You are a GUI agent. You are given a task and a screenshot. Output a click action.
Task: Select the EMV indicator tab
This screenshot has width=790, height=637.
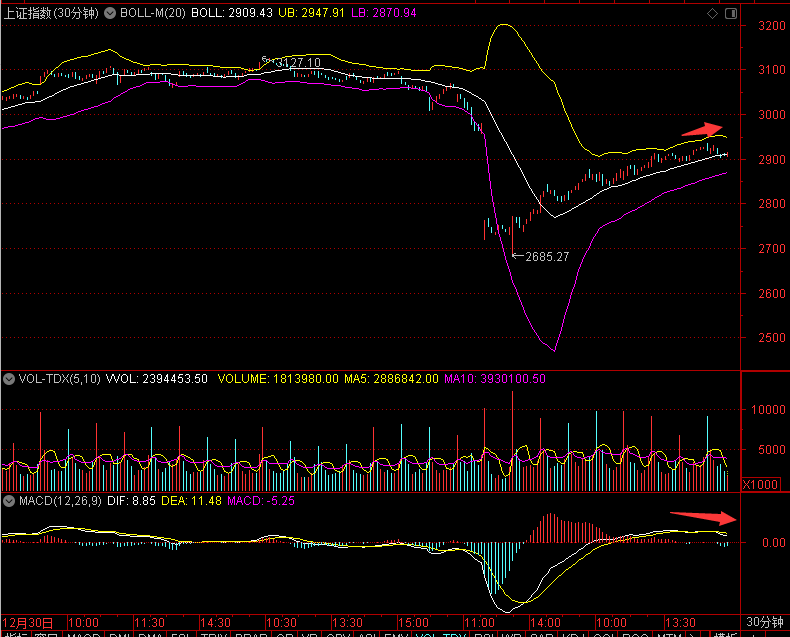coord(395,634)
